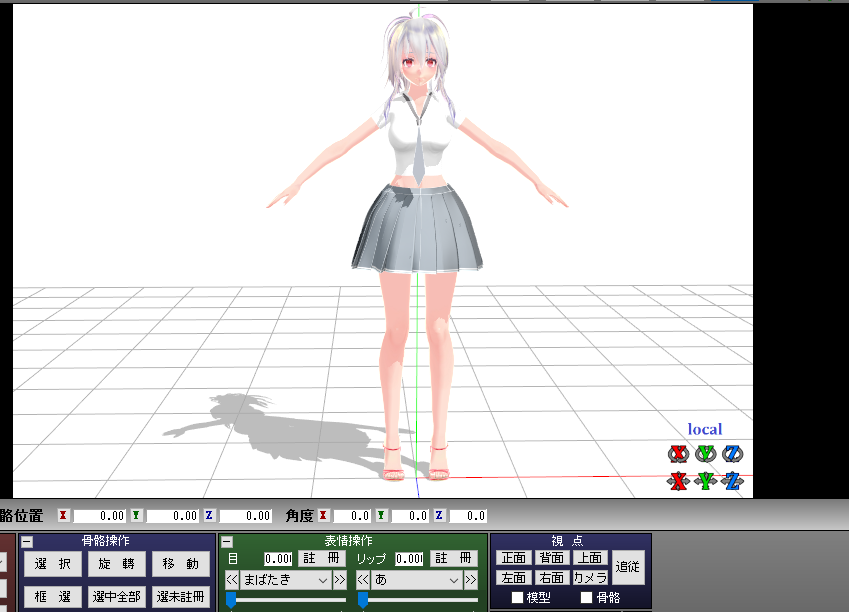Collapse the 骨骼操作 panel with minus icon
The width and height of the screenshot is (849, 612).
point(27,541)
